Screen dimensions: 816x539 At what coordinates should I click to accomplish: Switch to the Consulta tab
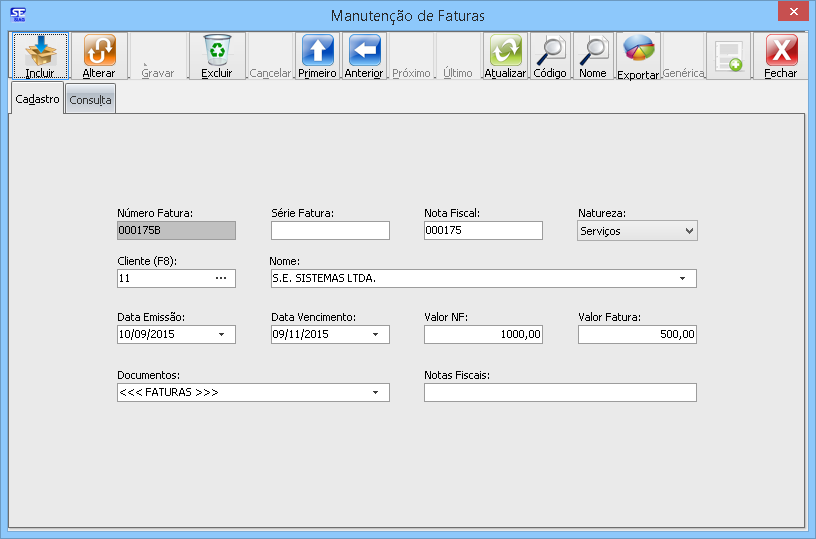coord(90,100)
